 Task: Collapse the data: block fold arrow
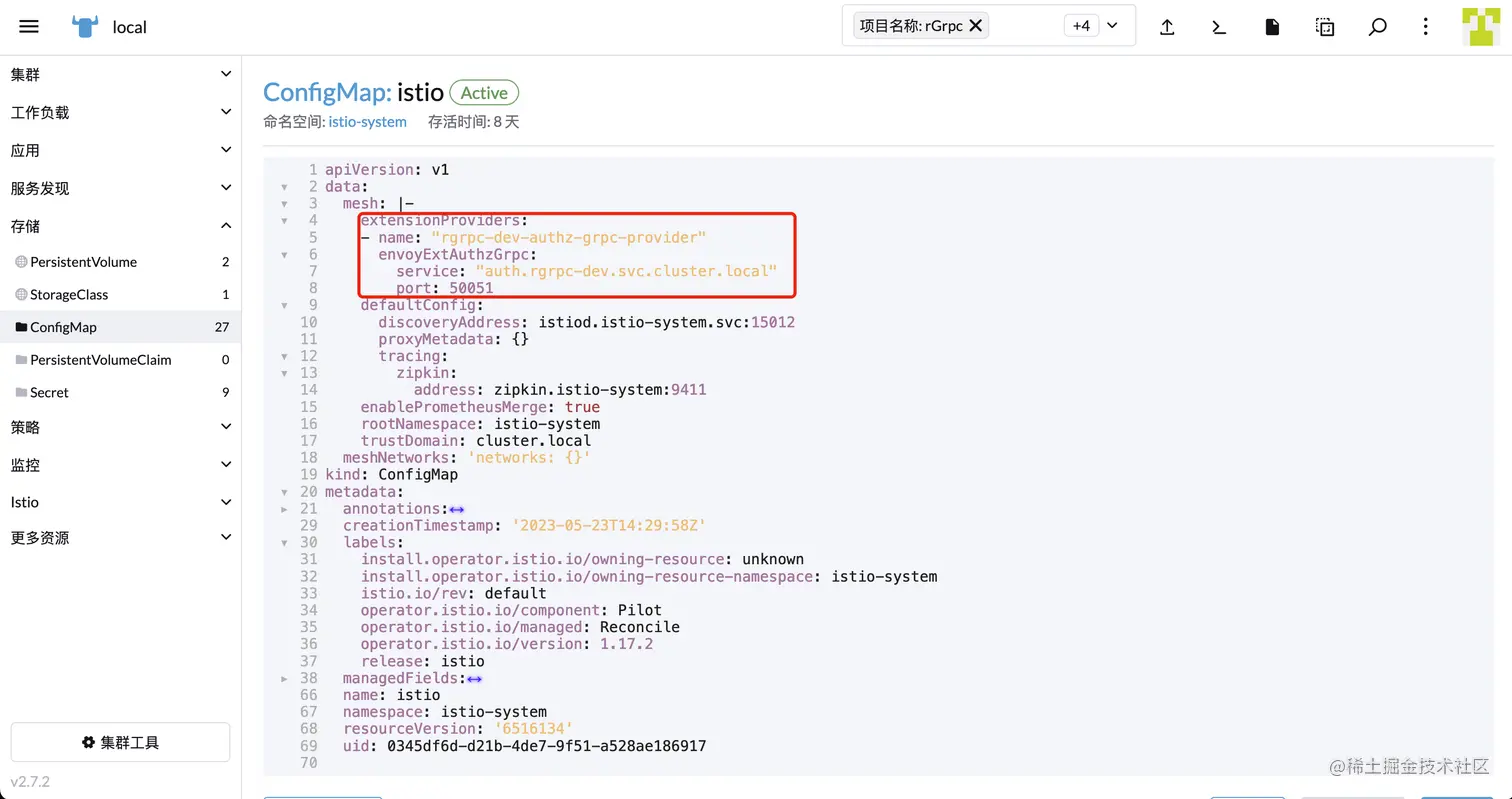pos(284,187)
